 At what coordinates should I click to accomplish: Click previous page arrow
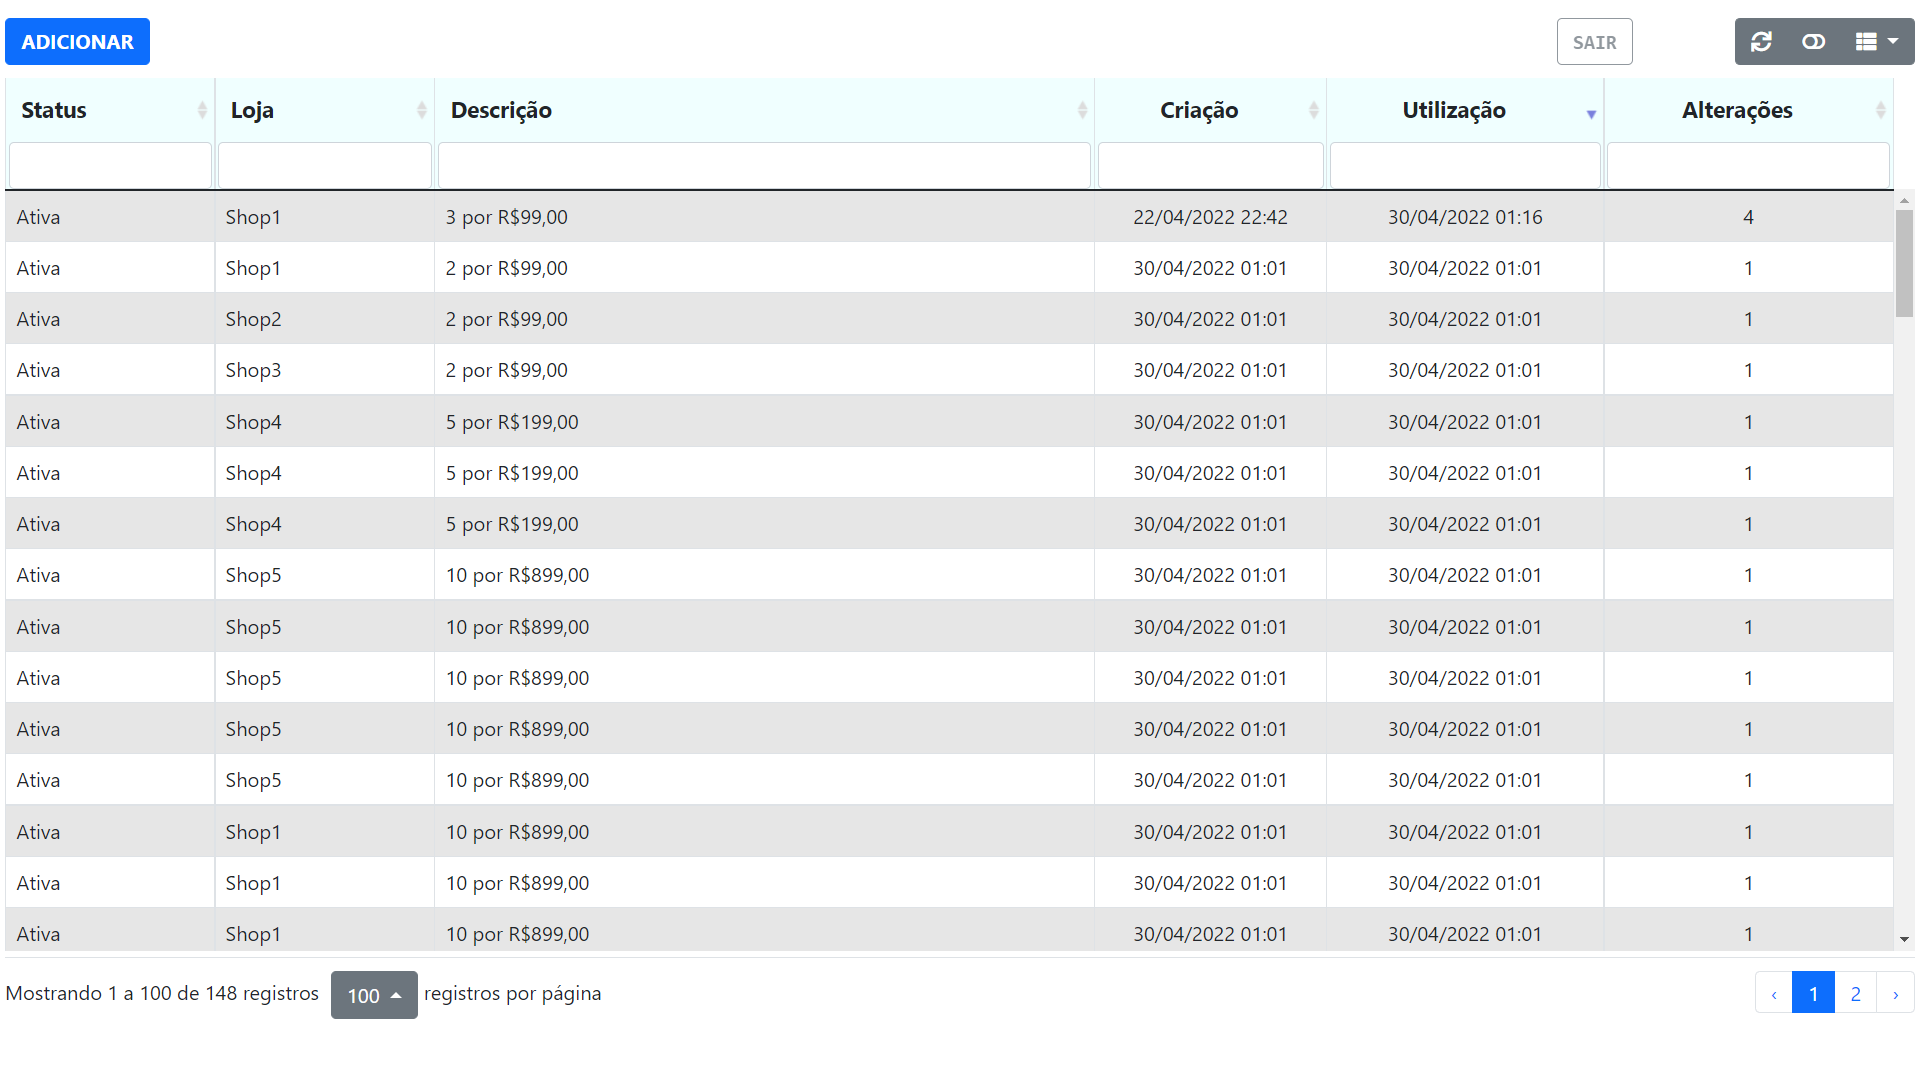[x=1774, y=993]
